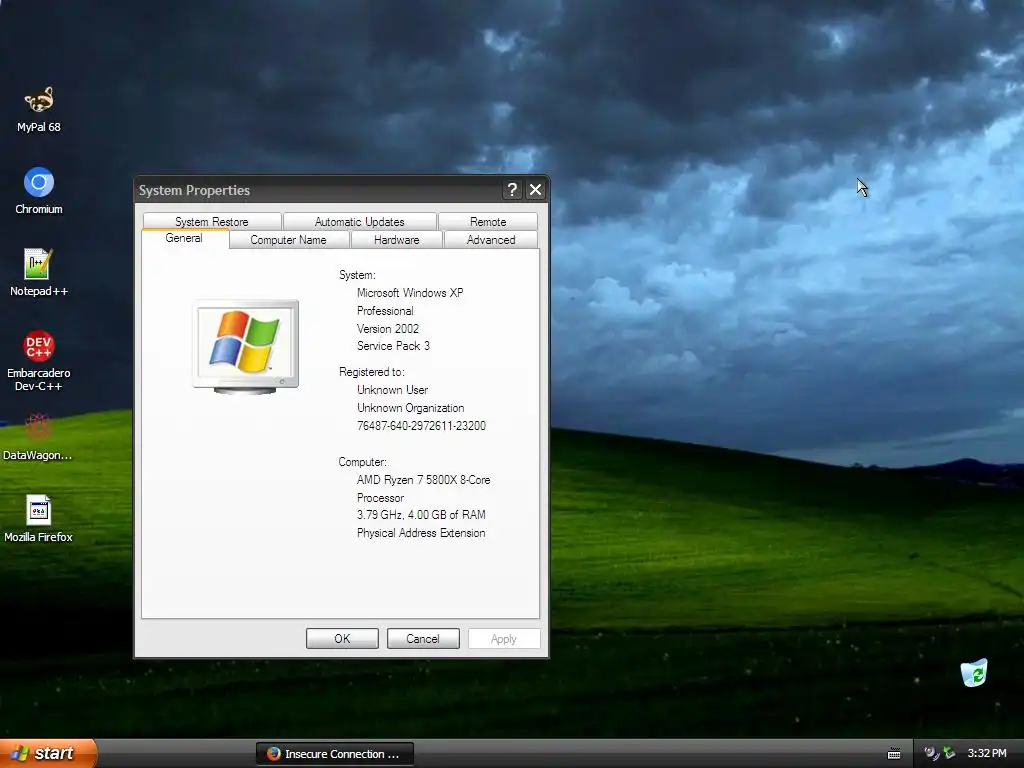
Task: Click the taskbar clock showing 3:32 PM
Action: tap(987, 754)
